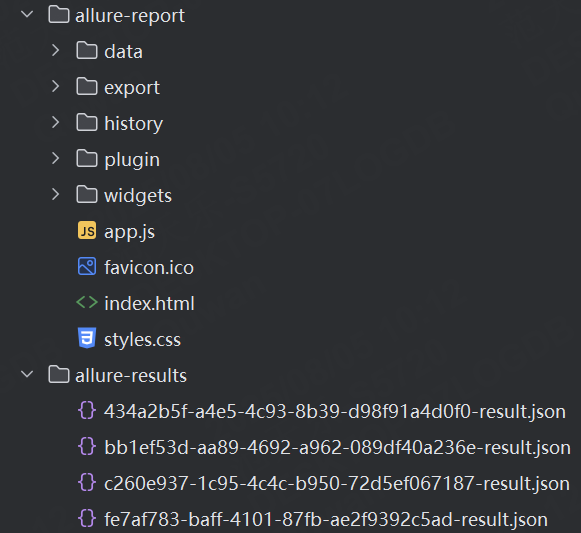Viewport: 581px width, 533px height.
Task: Open fe7af783-baff-4101-87fb-ae2f9392c5ad-result.json
Action: pyautogui.click(x=326, y=520)
